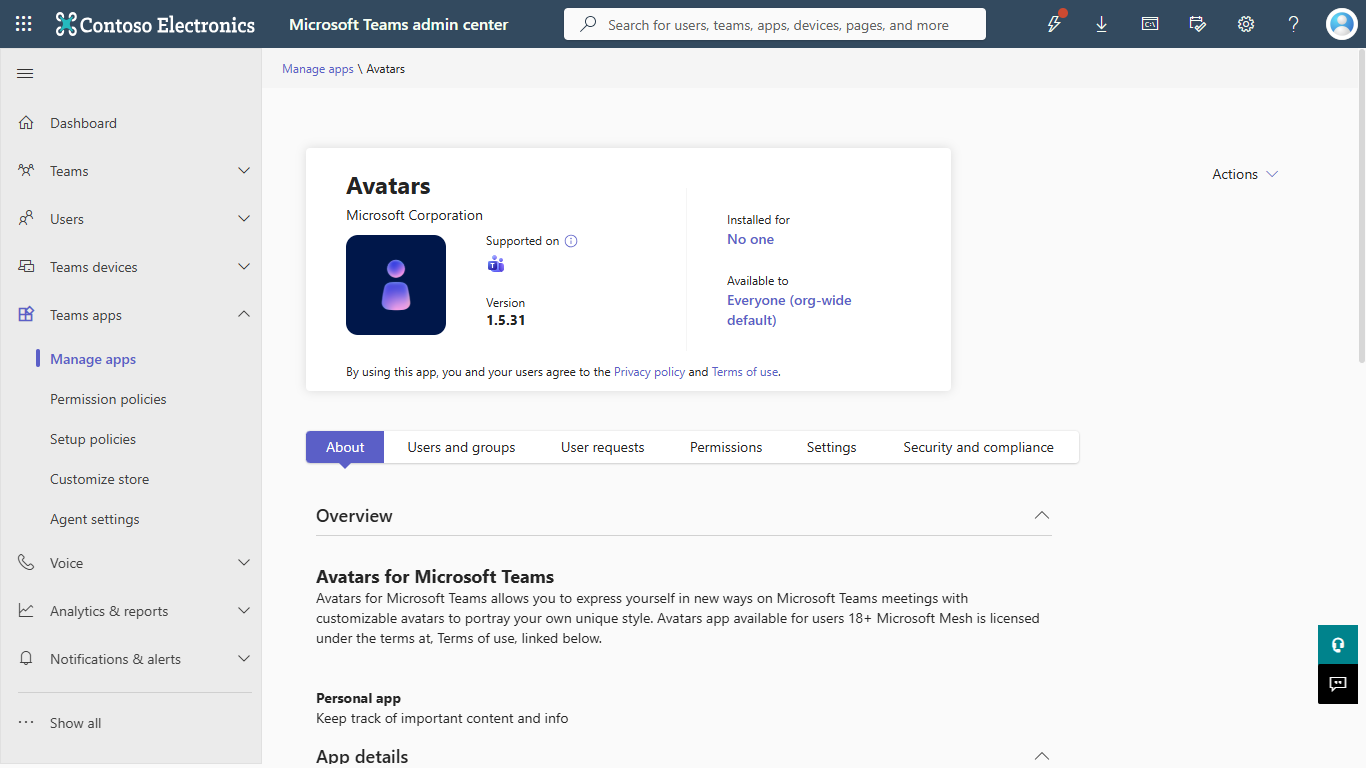
Task: Click the Contoso Electronics logo
Action: pyautogui.click(x=155, y=24)
